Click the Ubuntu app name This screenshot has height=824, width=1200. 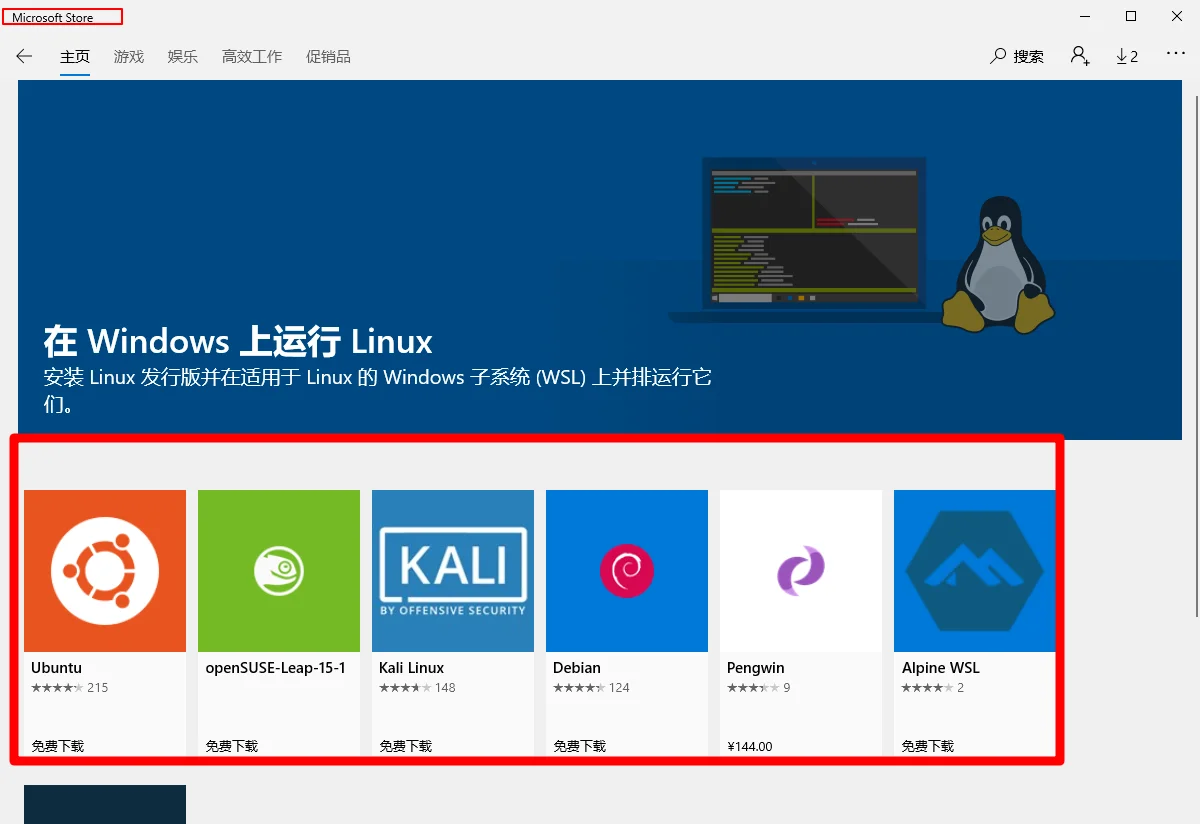(x=56, y=668)
